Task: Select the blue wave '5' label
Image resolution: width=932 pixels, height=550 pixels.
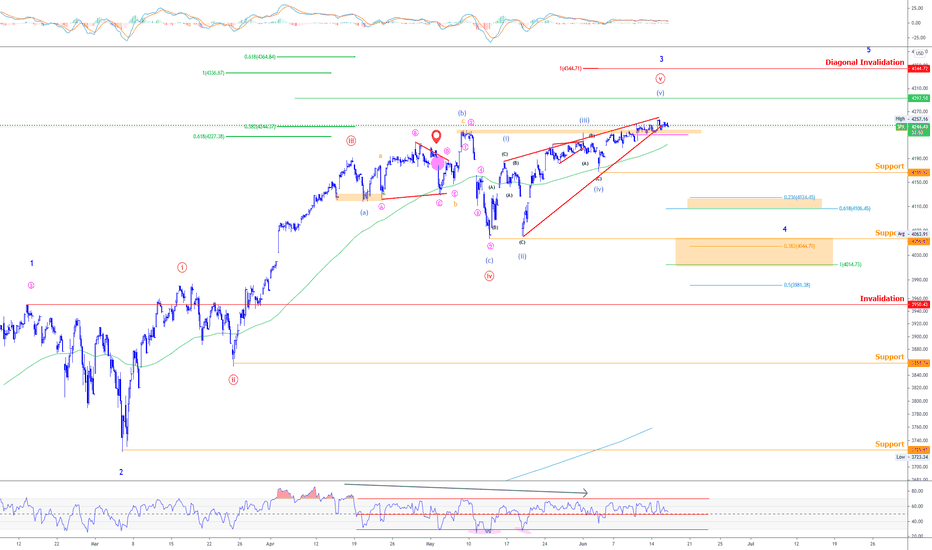Action: [x=868, y=50]
